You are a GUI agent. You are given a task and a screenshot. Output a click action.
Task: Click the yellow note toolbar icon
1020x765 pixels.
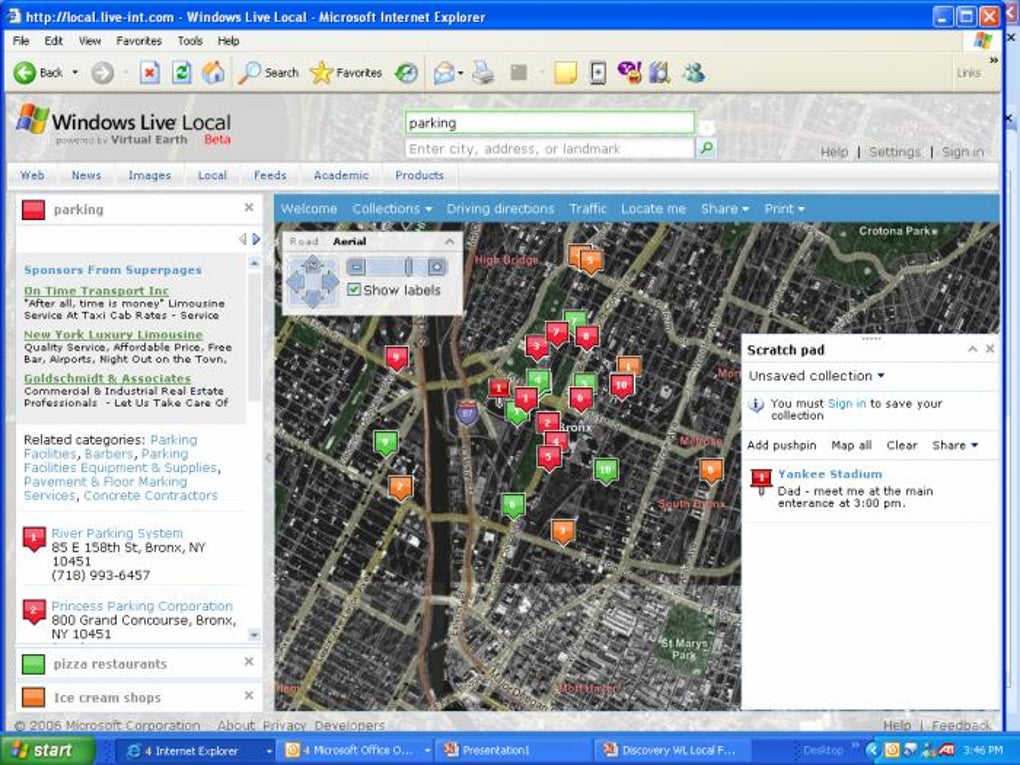pyautogui.click(x=565, y=73)
